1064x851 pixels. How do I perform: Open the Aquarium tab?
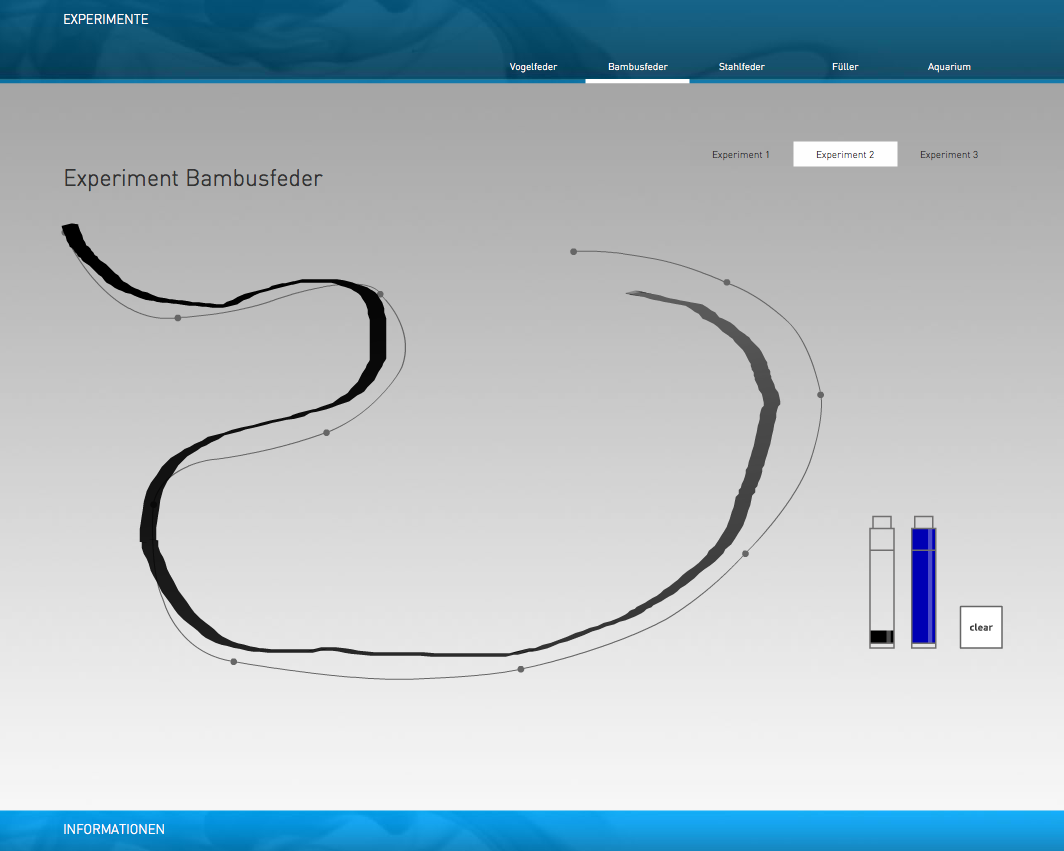point(949,67)
